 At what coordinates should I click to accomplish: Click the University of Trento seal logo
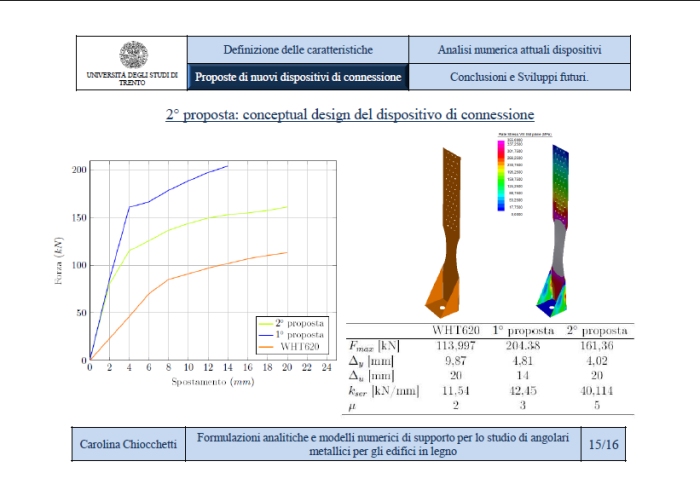[132, 54]
